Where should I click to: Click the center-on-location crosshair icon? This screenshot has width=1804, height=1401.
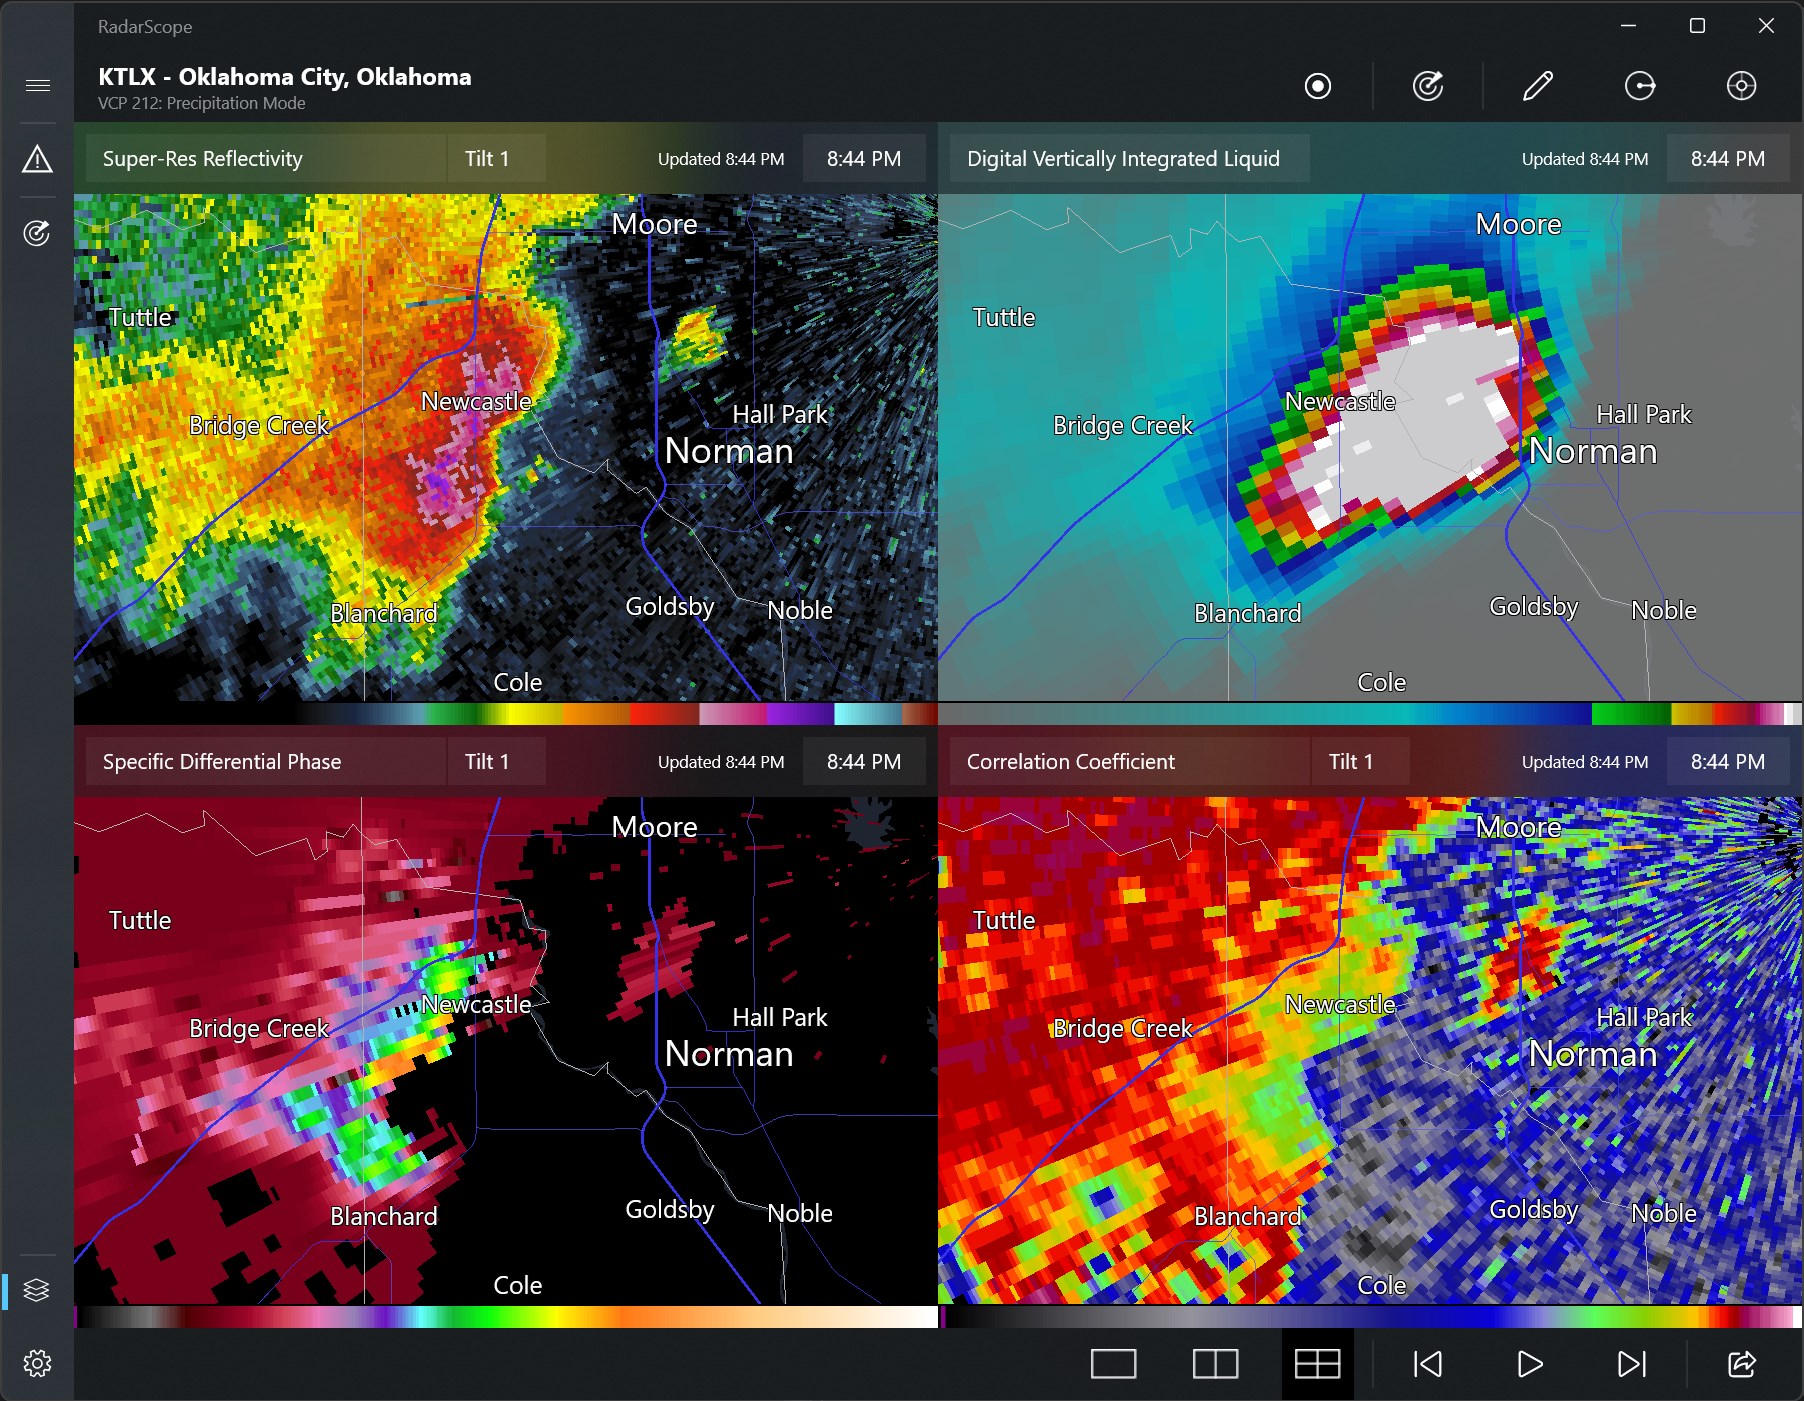pos(1741,86)
